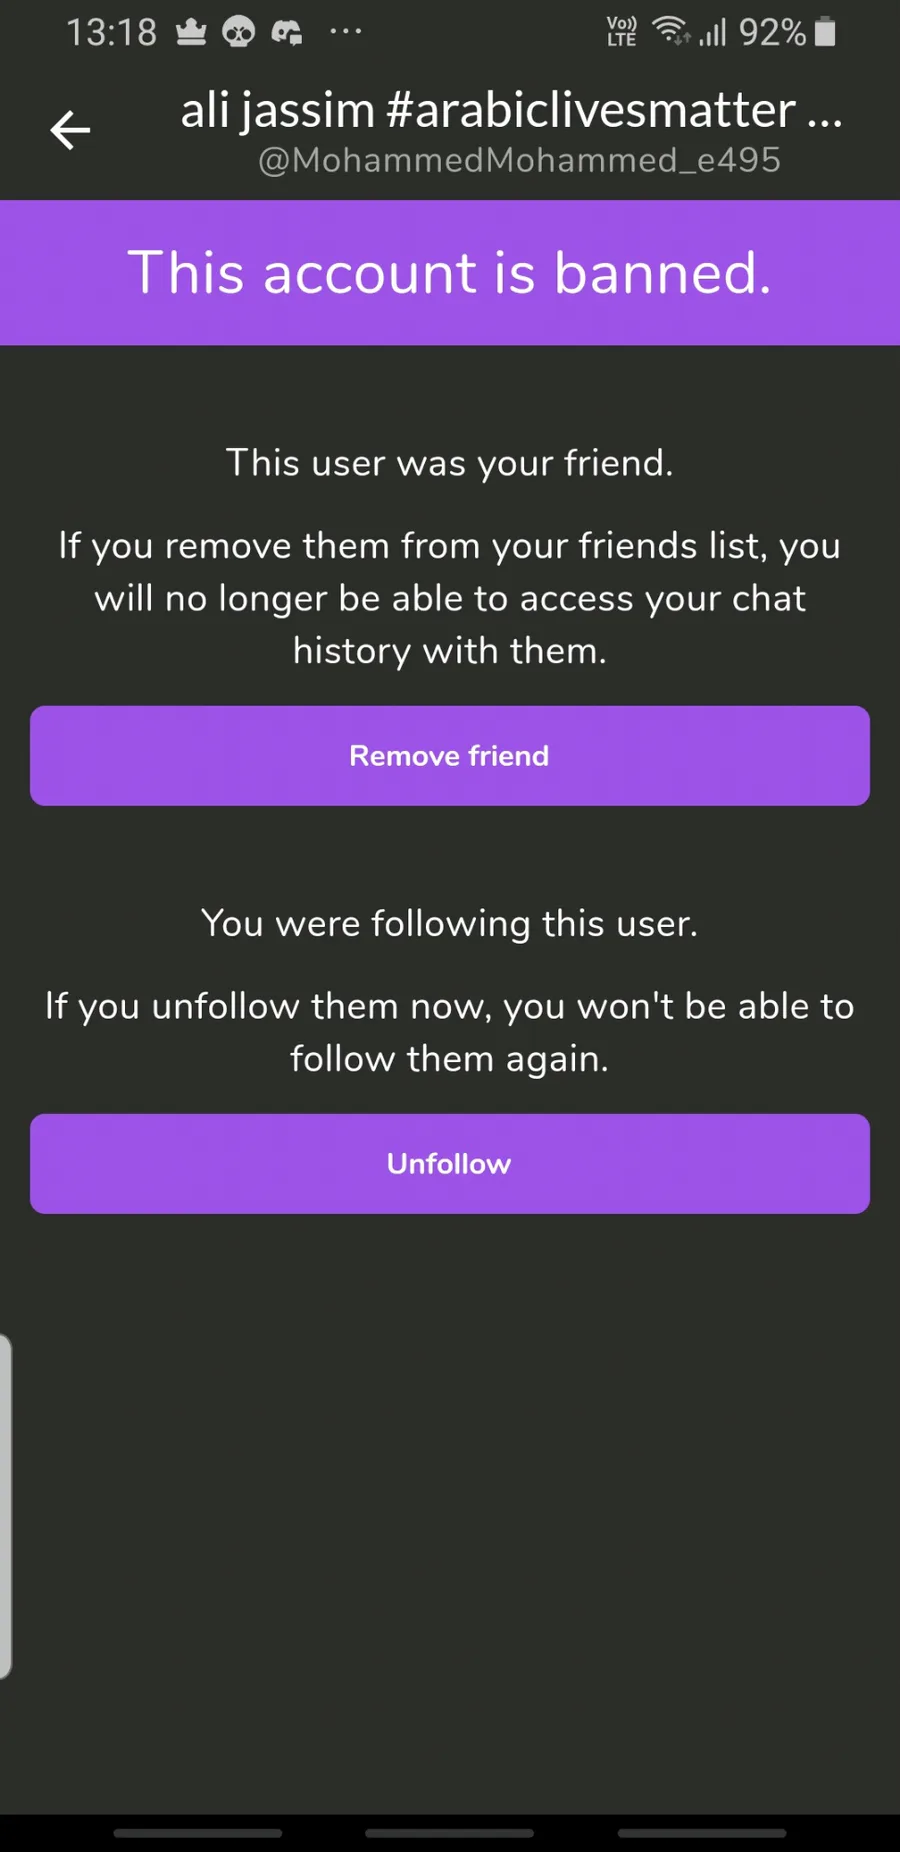
Task: Tap the "This account is banned." banner
Action: 450,273
